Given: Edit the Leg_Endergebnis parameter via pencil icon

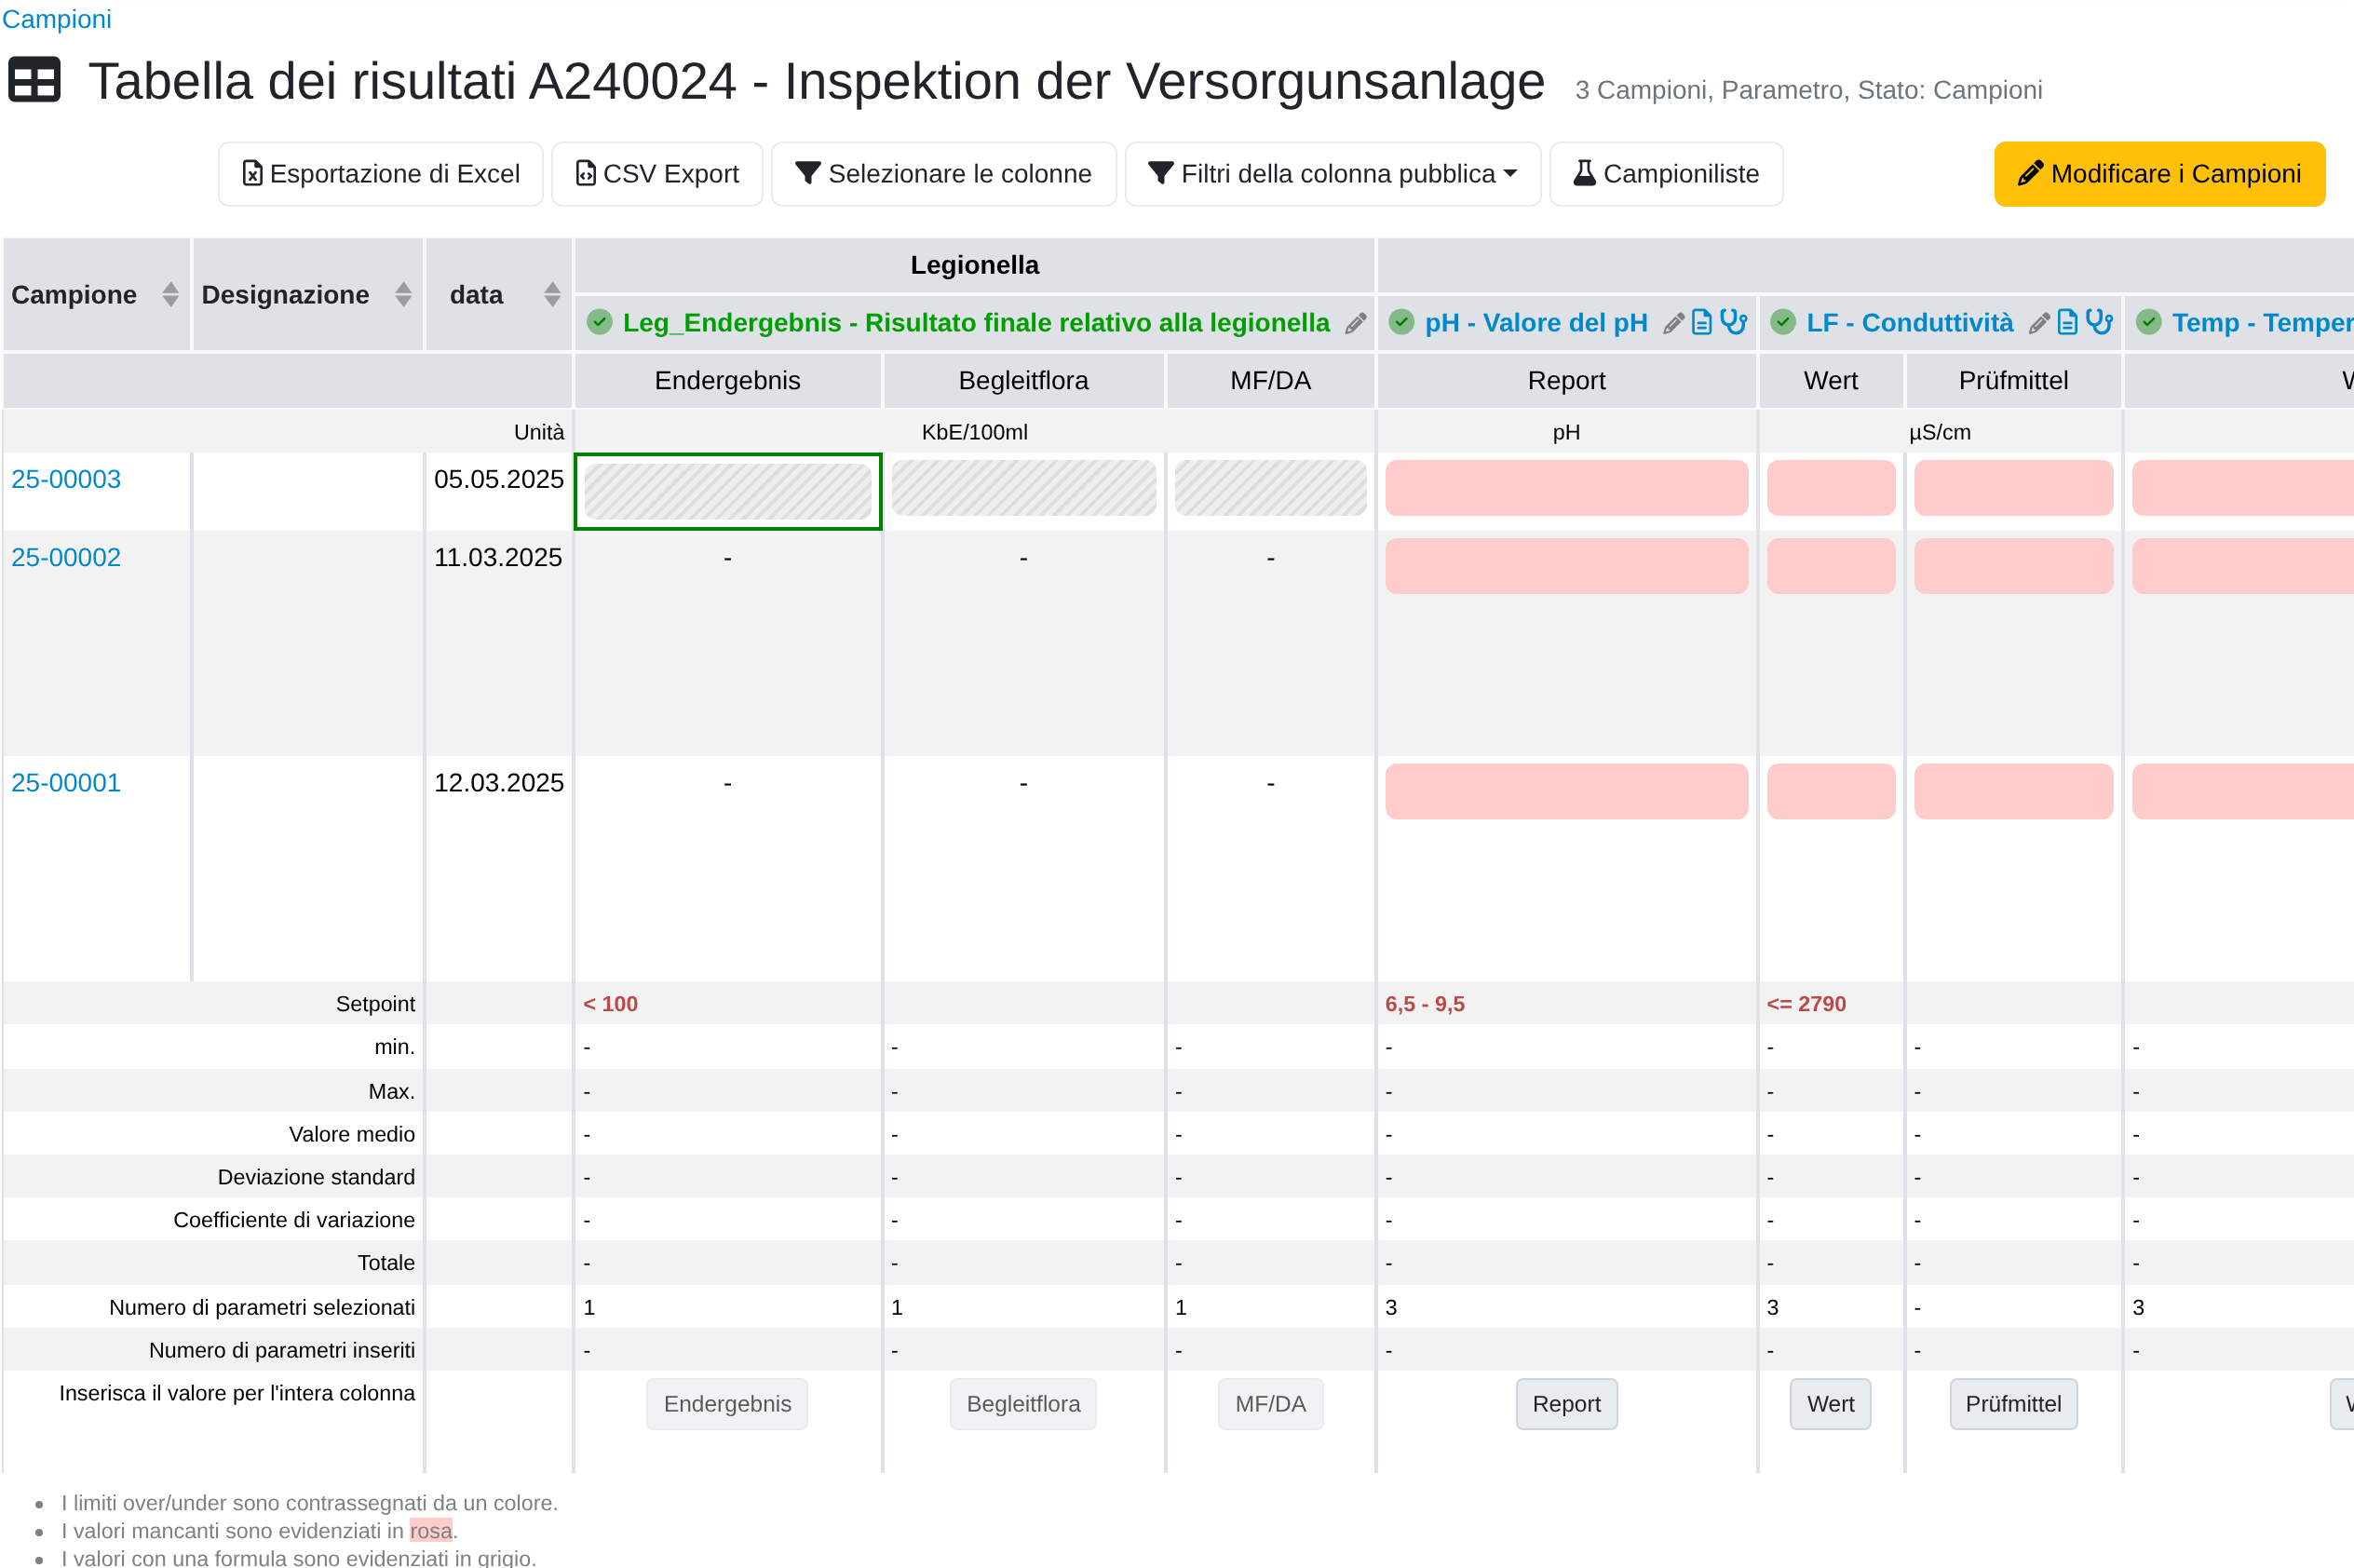Looking at the screenshot, I should click(1355, 323).
